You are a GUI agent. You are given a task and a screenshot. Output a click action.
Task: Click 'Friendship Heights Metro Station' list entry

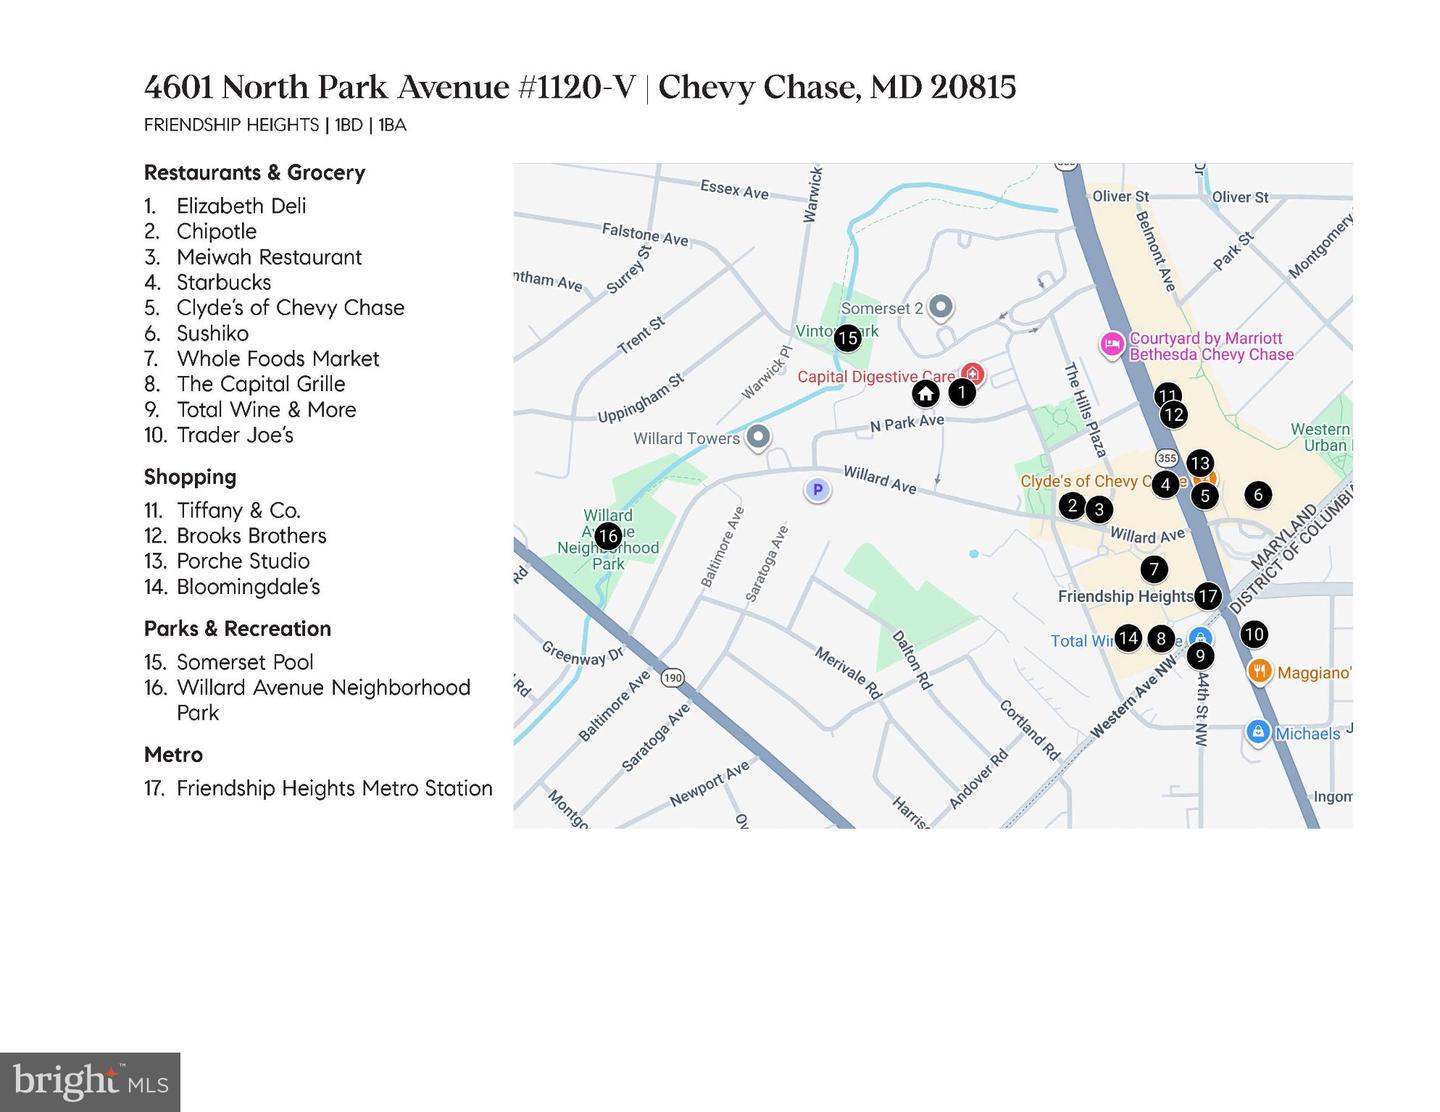(x=335, y=789)
